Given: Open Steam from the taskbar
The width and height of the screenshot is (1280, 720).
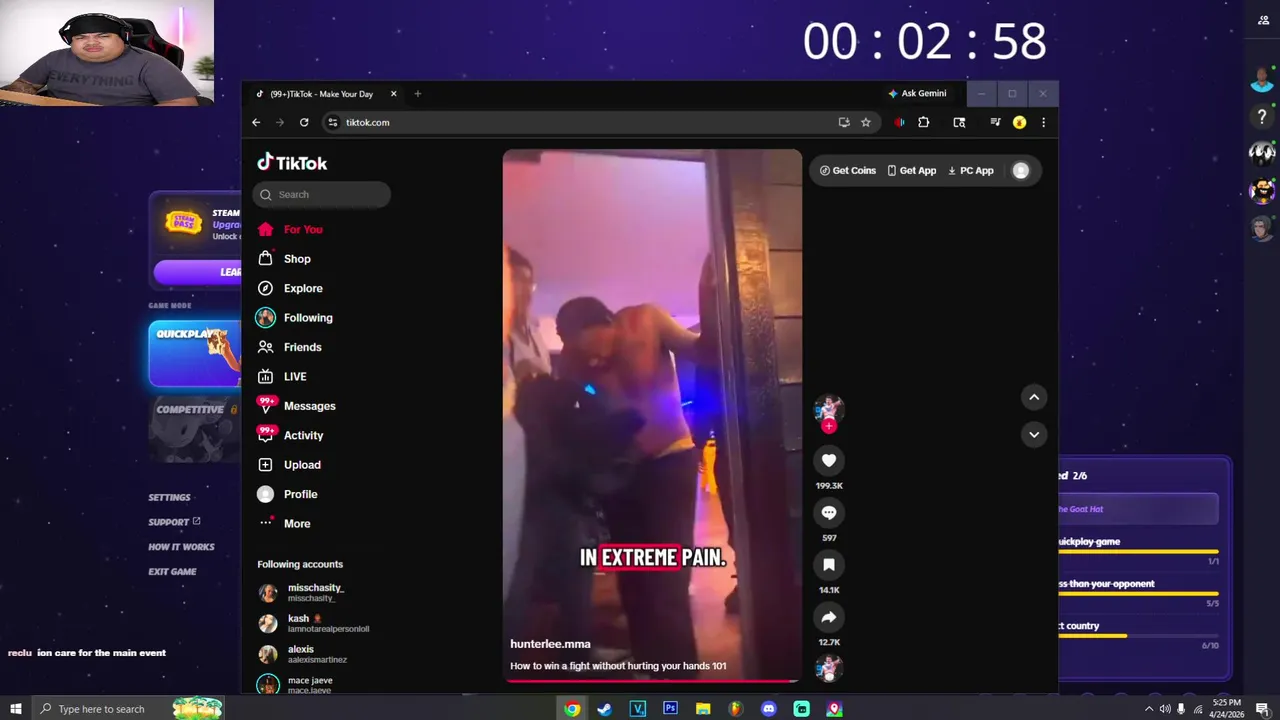Looking at the screenshot, I should [x=604, y=709].
